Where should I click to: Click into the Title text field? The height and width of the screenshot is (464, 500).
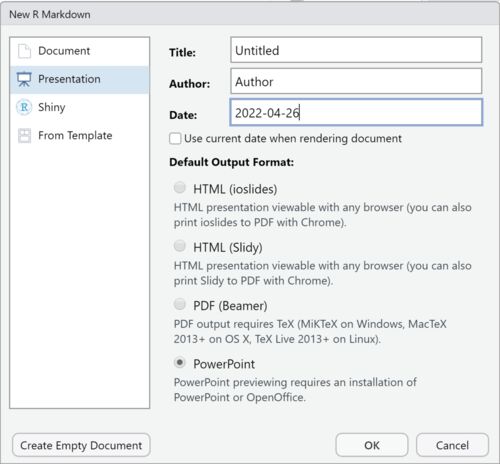[x=356, y=50]
